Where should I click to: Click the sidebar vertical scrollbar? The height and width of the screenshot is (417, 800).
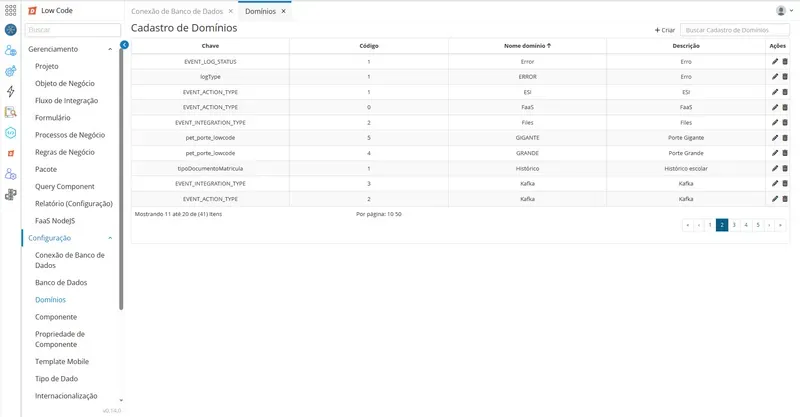pos(121,179)
